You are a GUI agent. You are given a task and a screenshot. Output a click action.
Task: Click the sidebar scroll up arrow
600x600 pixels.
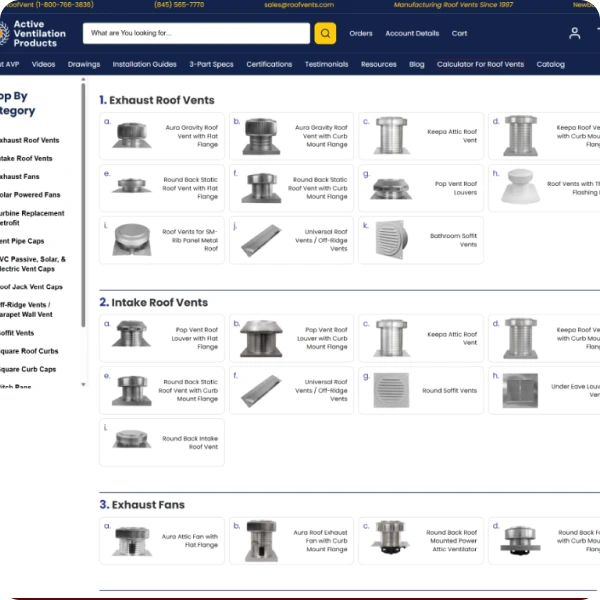click(x=83, y=80)
